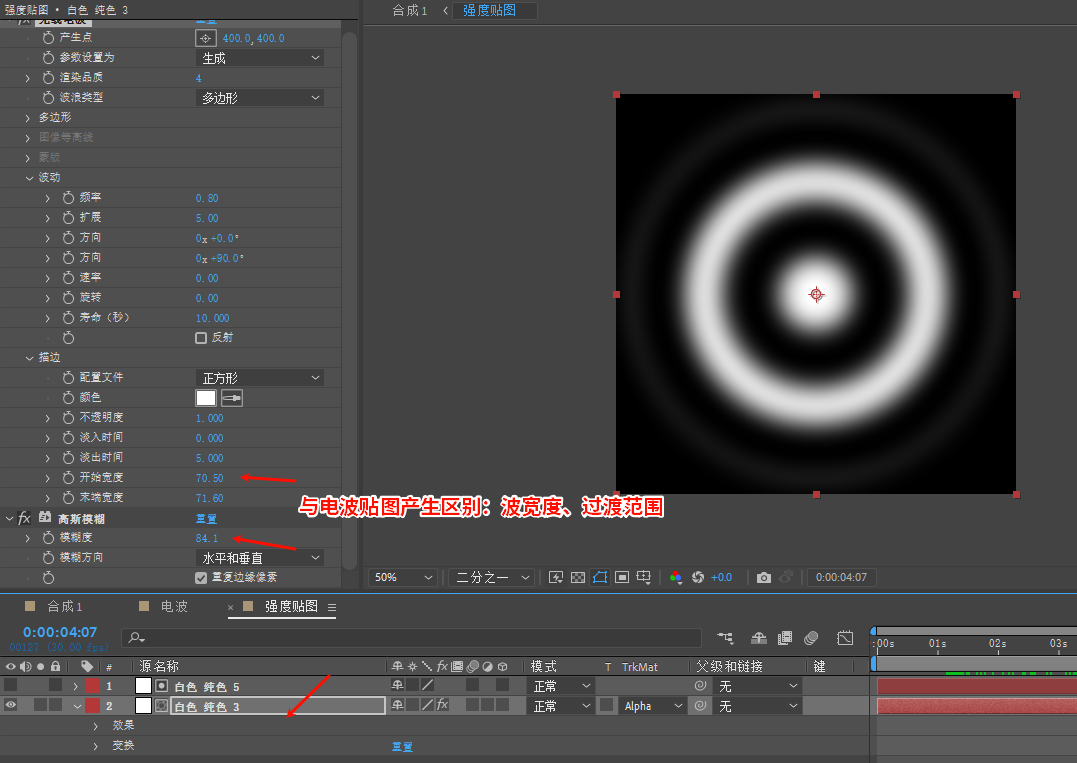Toggle stopwatch for 扩展 property
This screenshot has height=763, width=1077.
pyautogui.click(x=68, y=218)
